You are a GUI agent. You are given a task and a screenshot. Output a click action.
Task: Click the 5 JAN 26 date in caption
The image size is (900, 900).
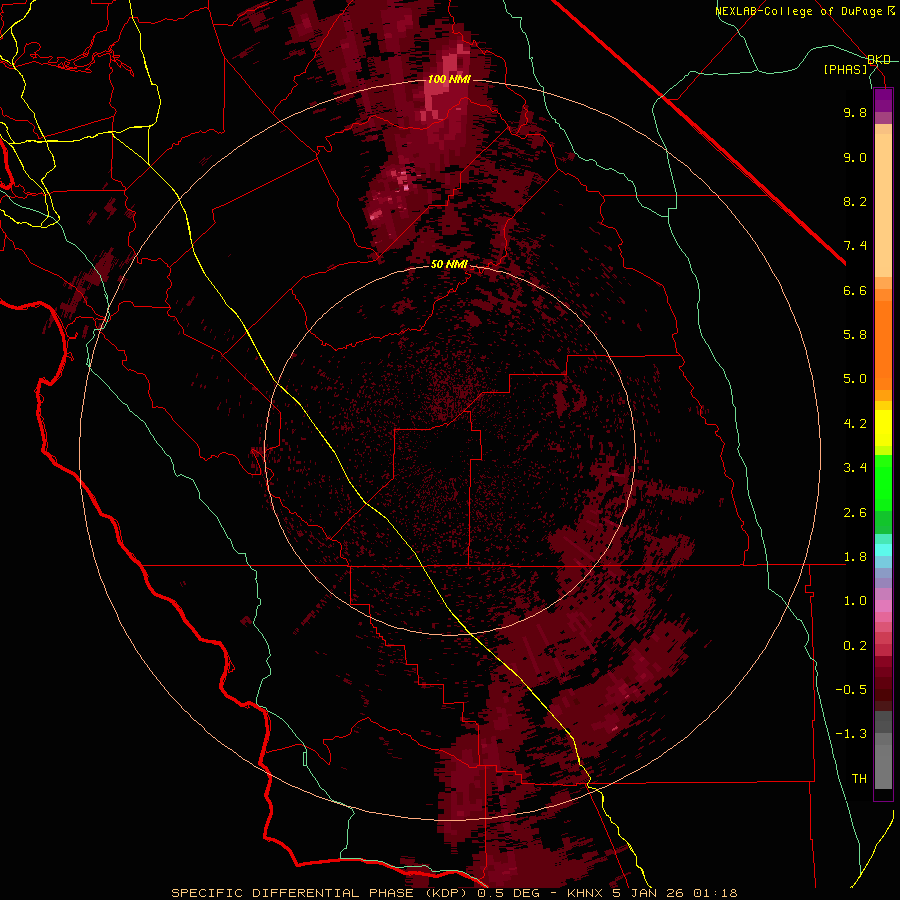(x=649, y=893)
